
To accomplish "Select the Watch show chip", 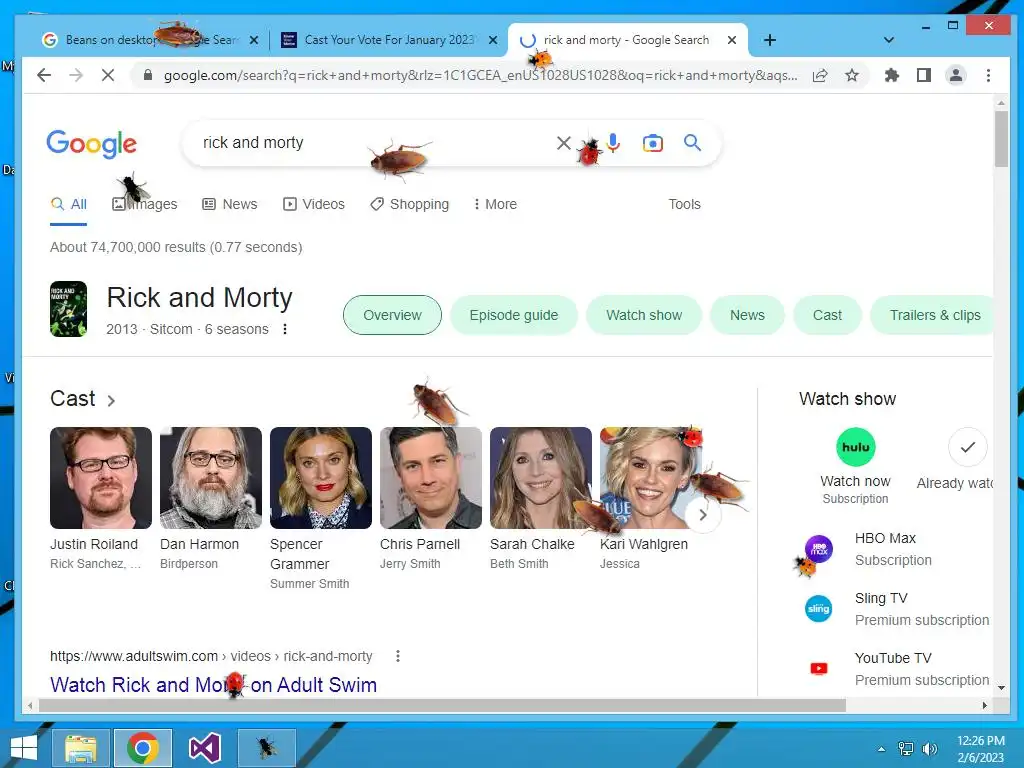I will 644,315.
